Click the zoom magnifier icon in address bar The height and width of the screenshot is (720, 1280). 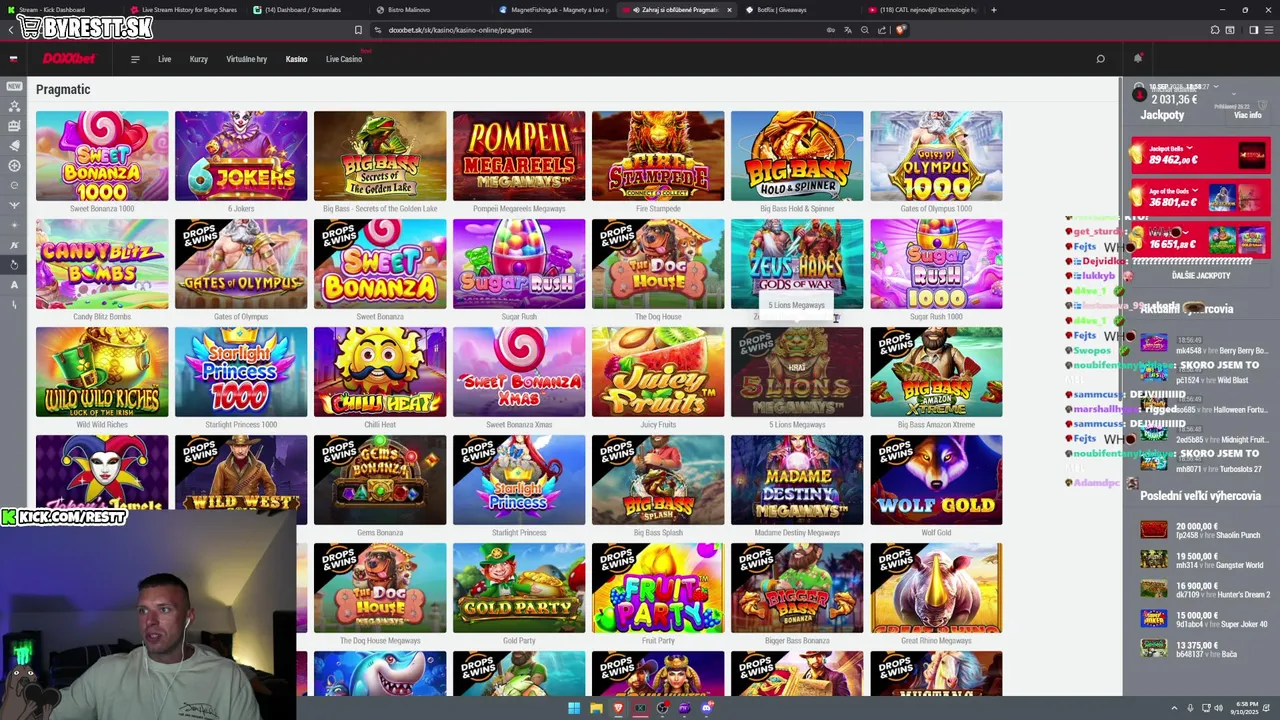865,30
